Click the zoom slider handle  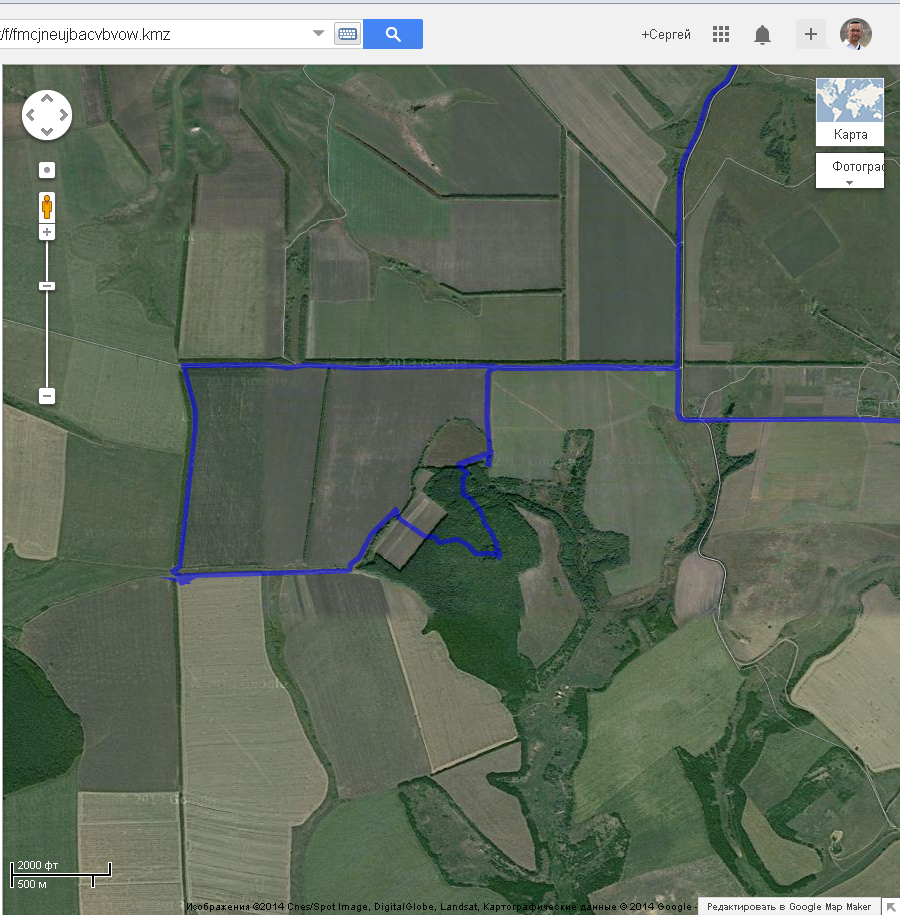[x=47, y=286]
